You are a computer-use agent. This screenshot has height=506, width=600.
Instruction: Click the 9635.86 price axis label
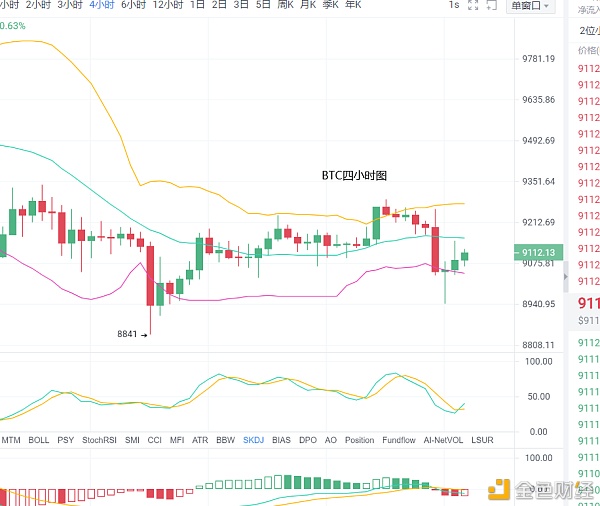pyautogui.click(x=539, y=100)
